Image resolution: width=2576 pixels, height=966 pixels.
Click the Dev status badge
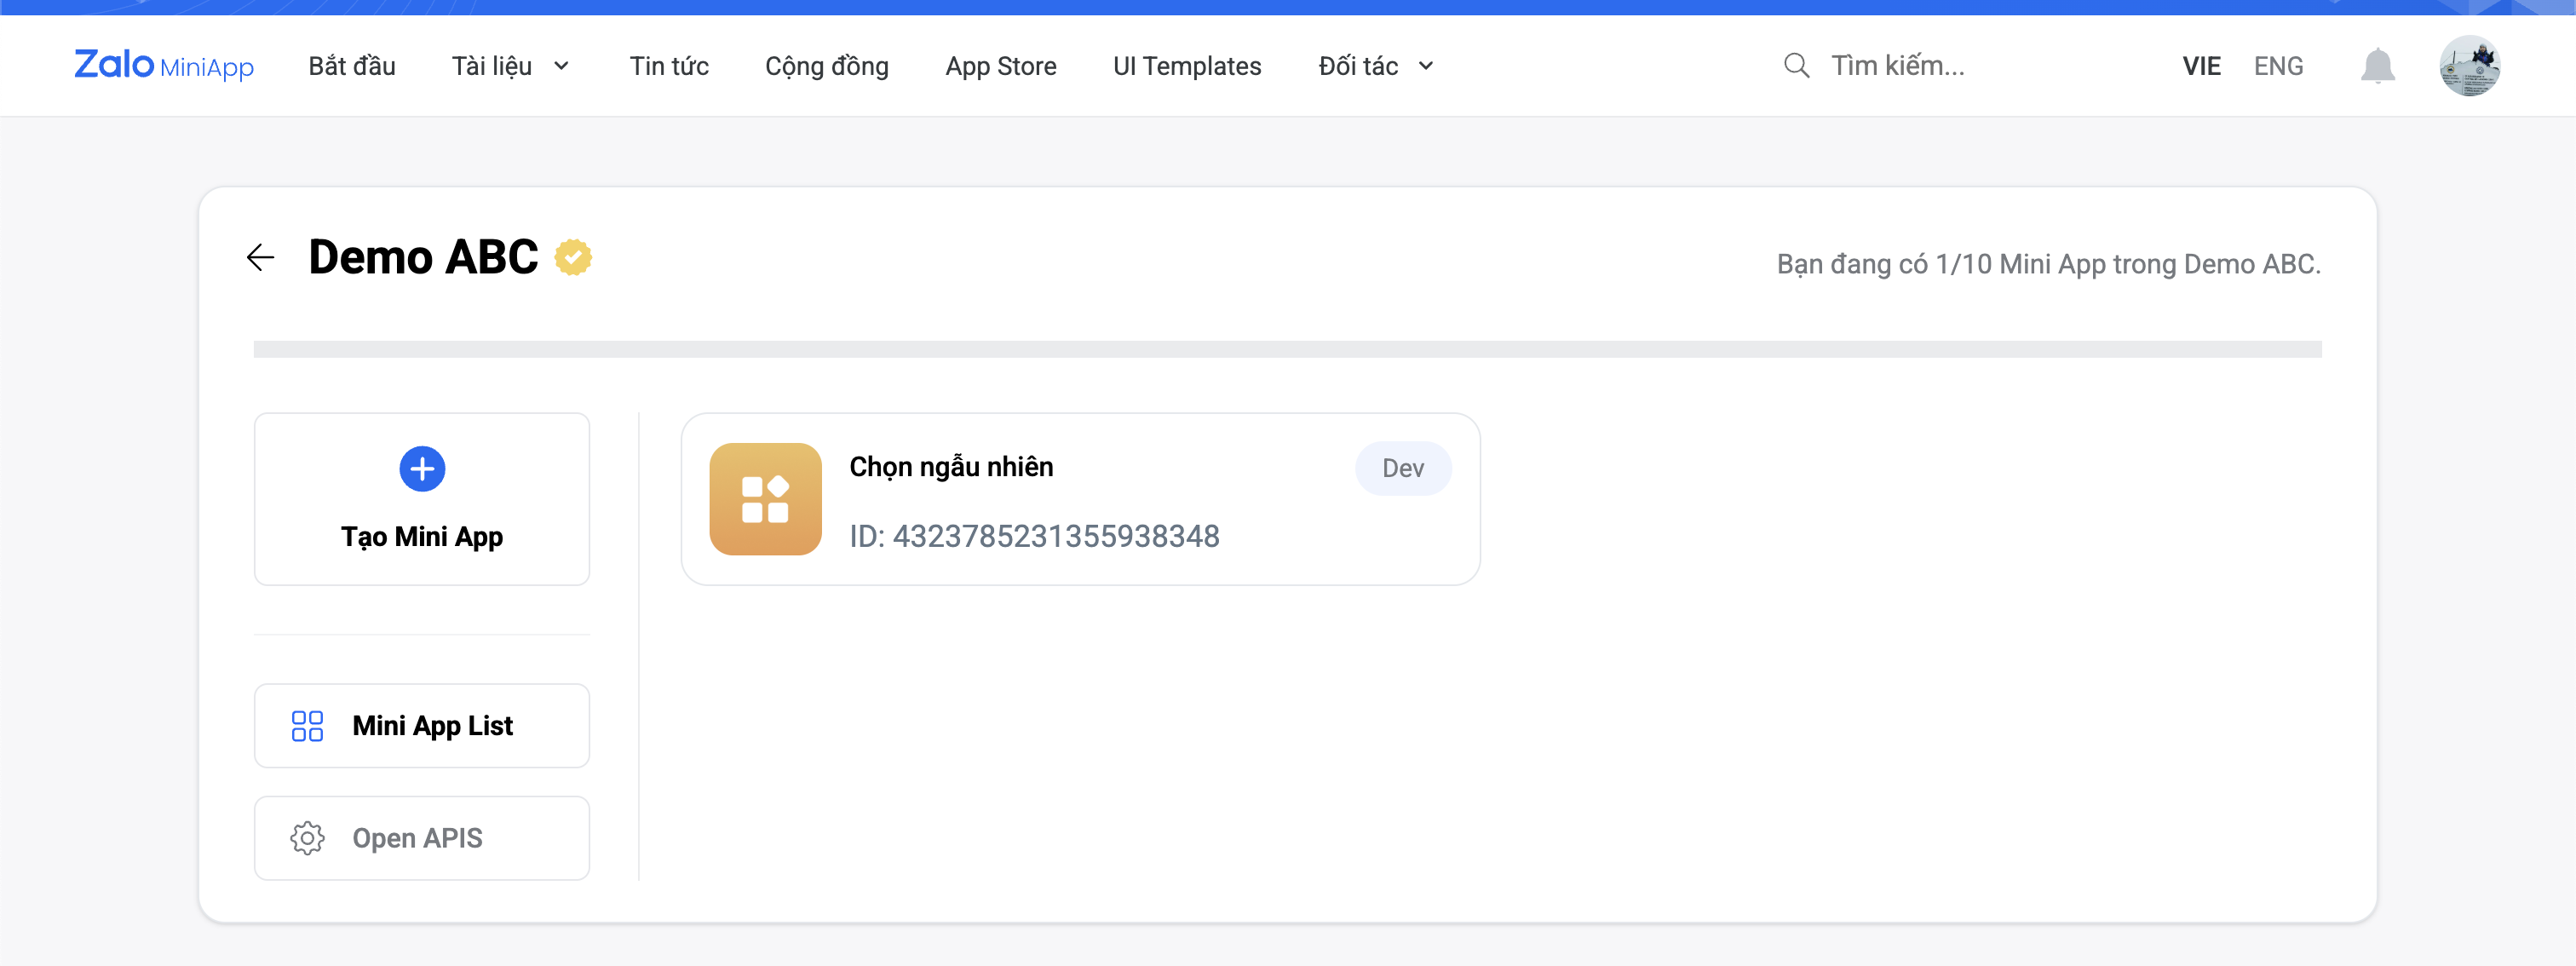point(1402,468)
